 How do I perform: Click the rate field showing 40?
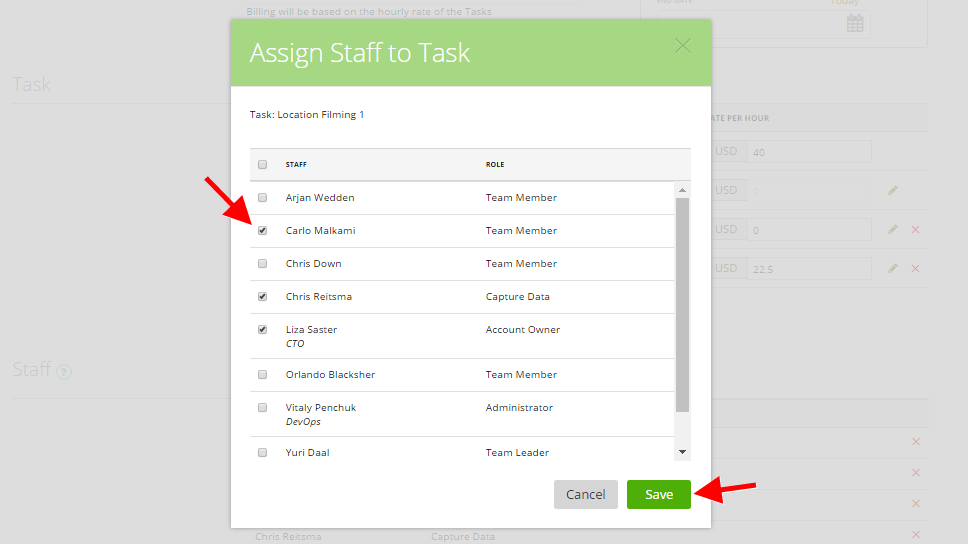click(809, 152)
